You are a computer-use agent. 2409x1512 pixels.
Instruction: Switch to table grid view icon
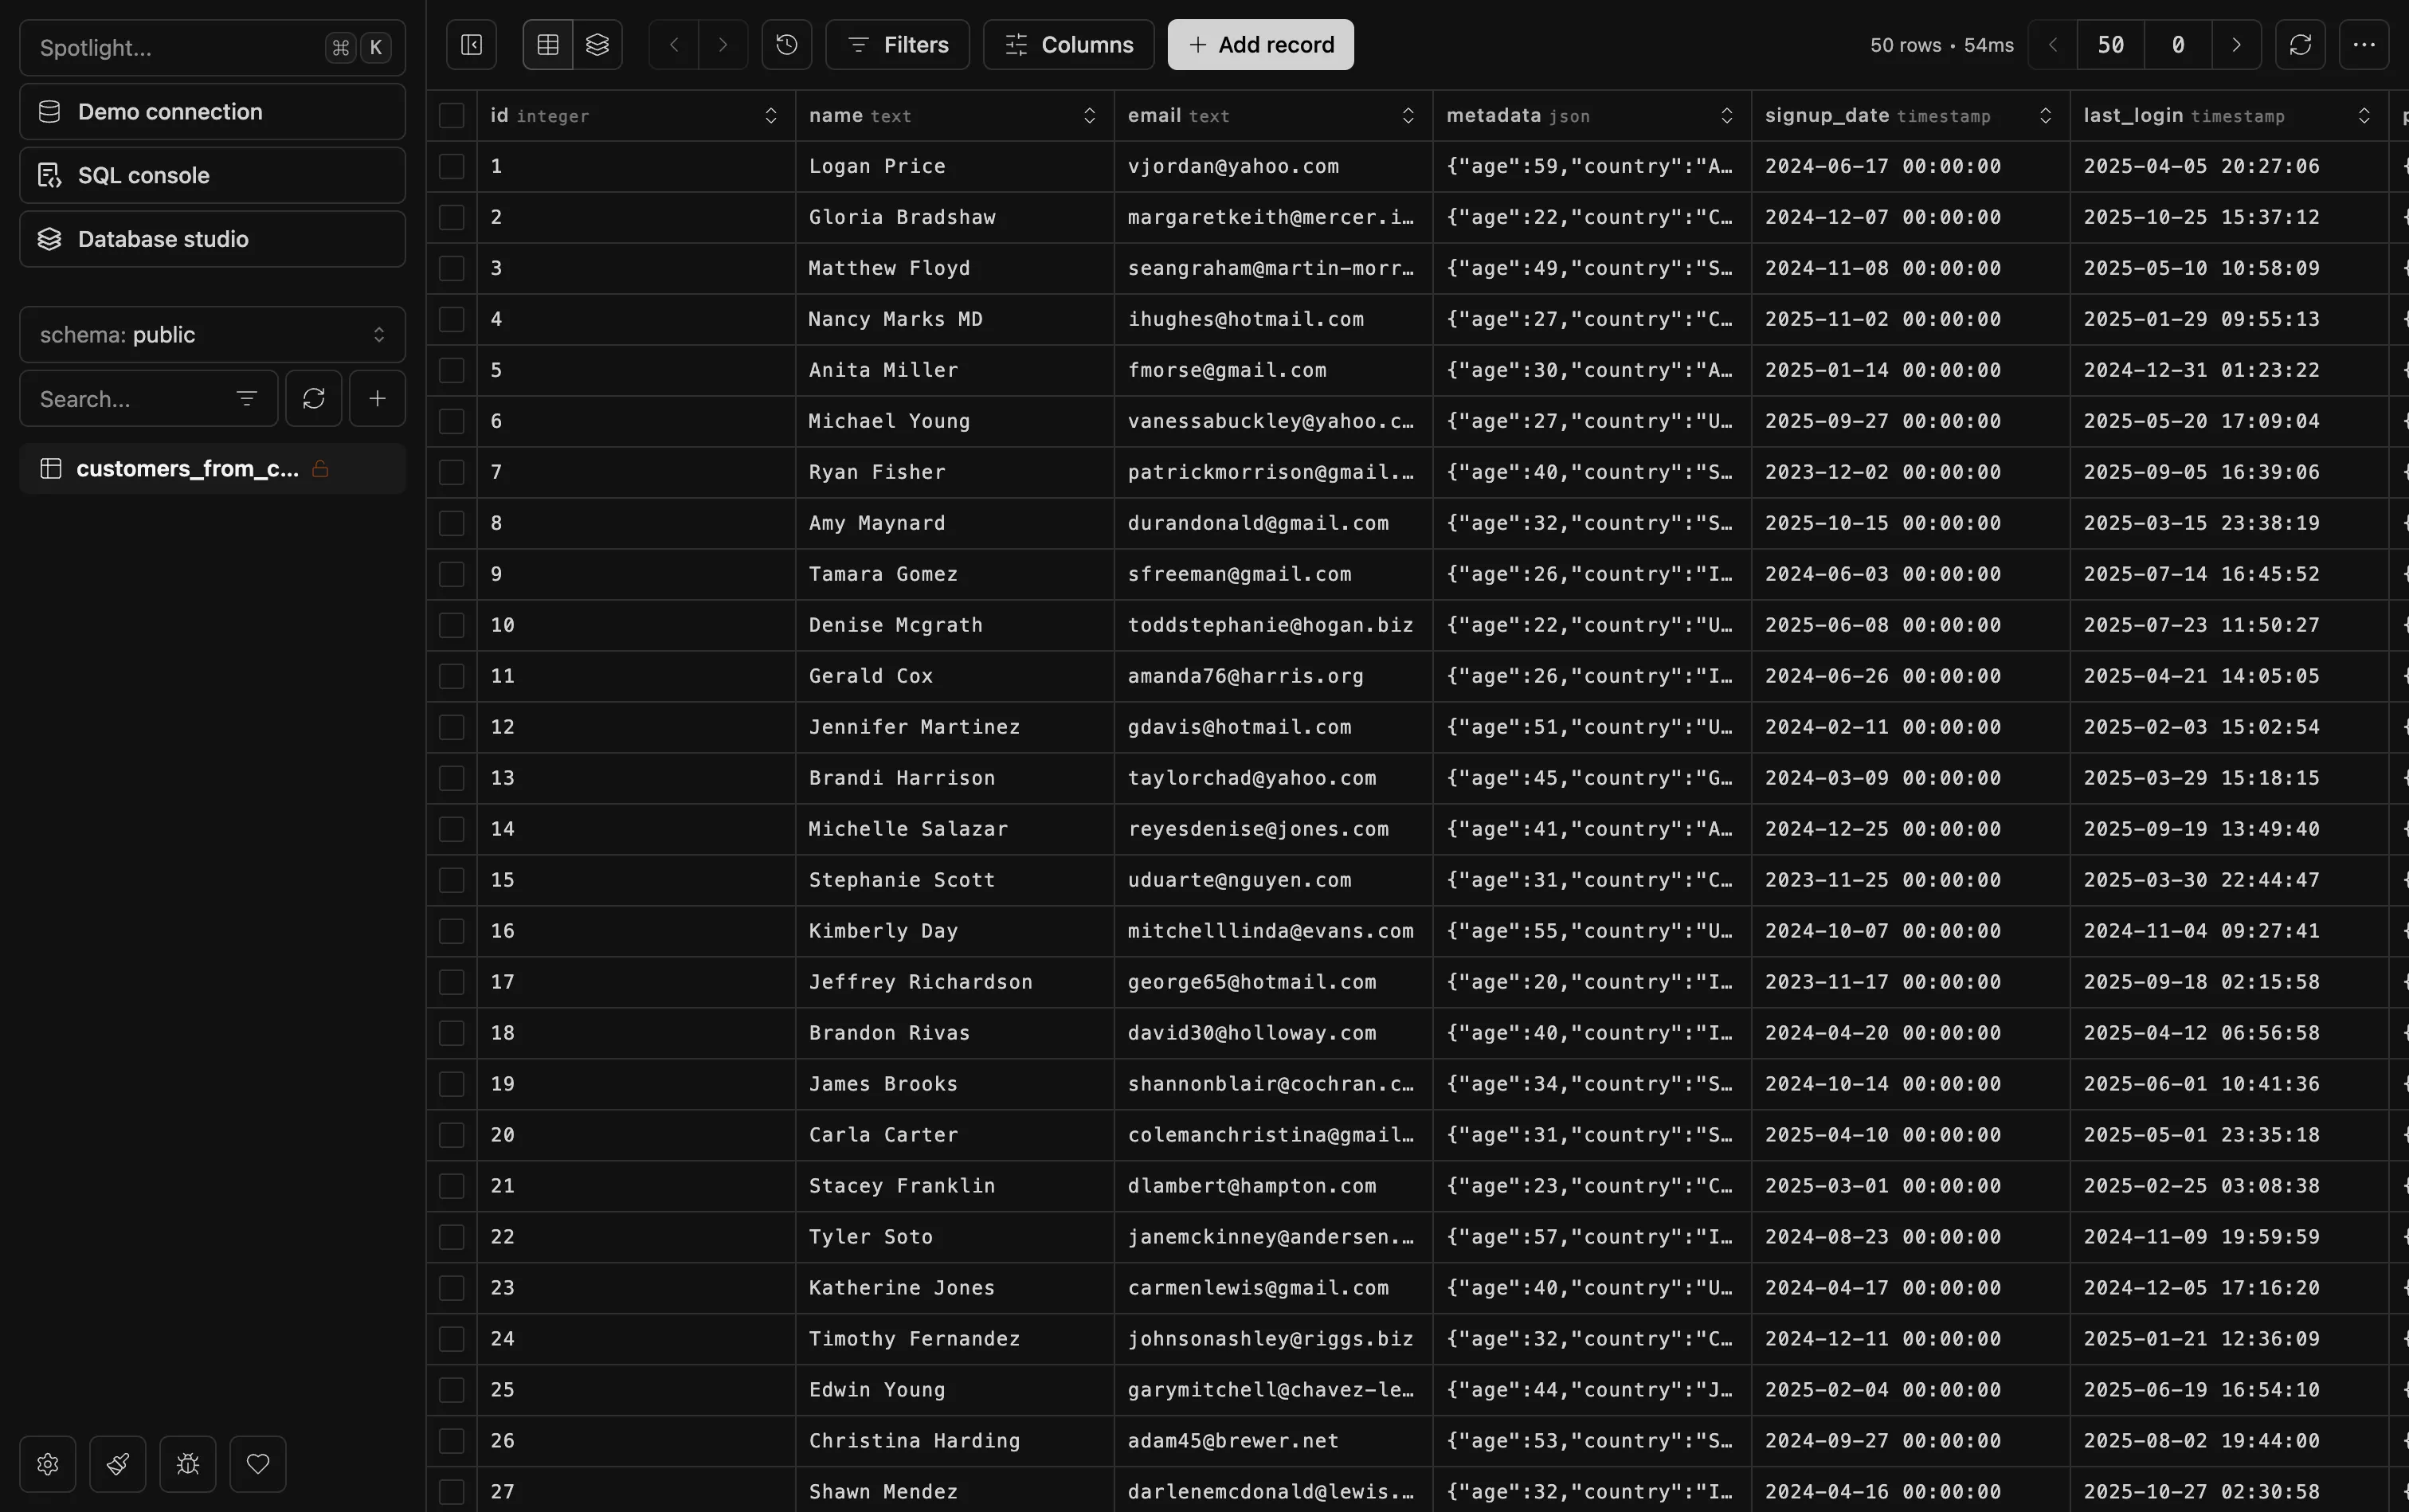(548, 45)
